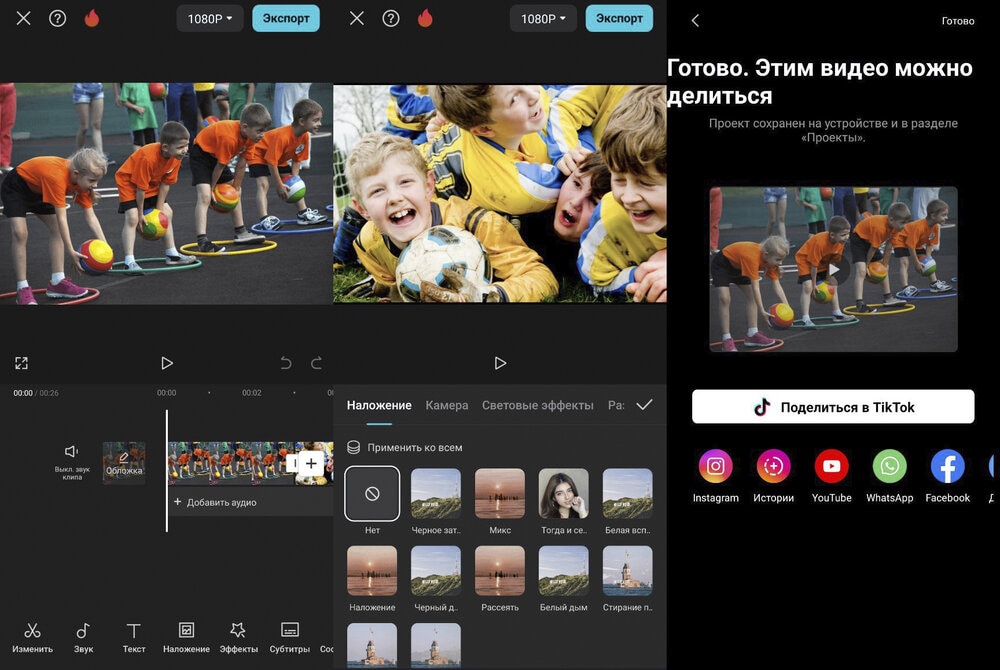Screen dimensions: 1000x670
Task: Click Добавить аудио track
Action: [x=216, y=502]
